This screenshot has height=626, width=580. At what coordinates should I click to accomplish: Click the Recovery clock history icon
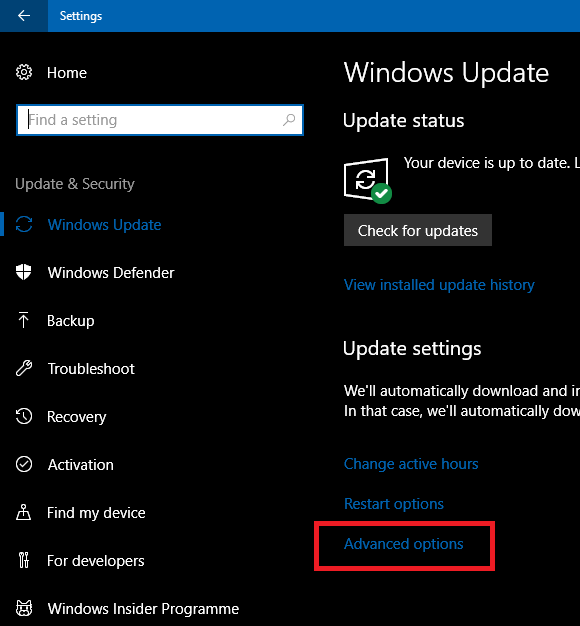coord(24,416)
